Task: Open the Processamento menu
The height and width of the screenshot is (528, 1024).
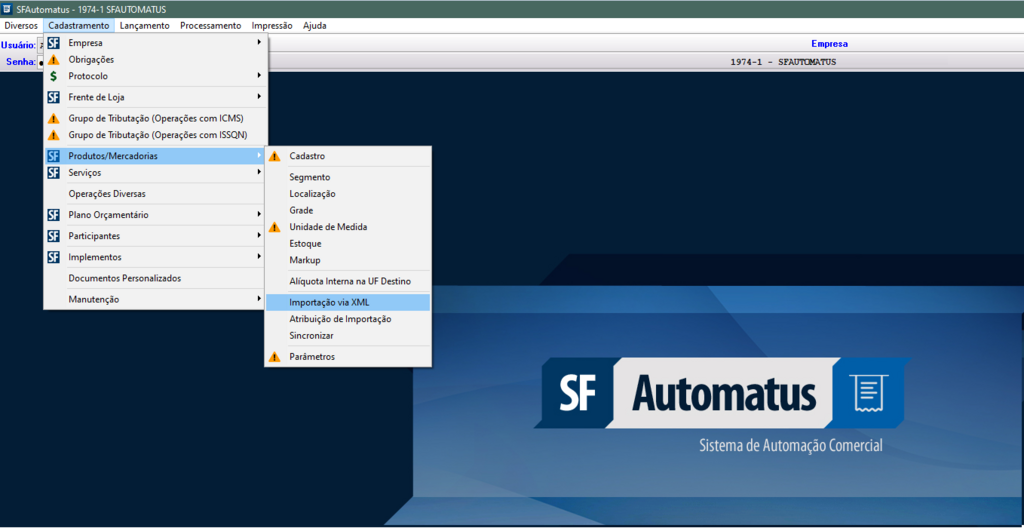Action: pos(210,25)
